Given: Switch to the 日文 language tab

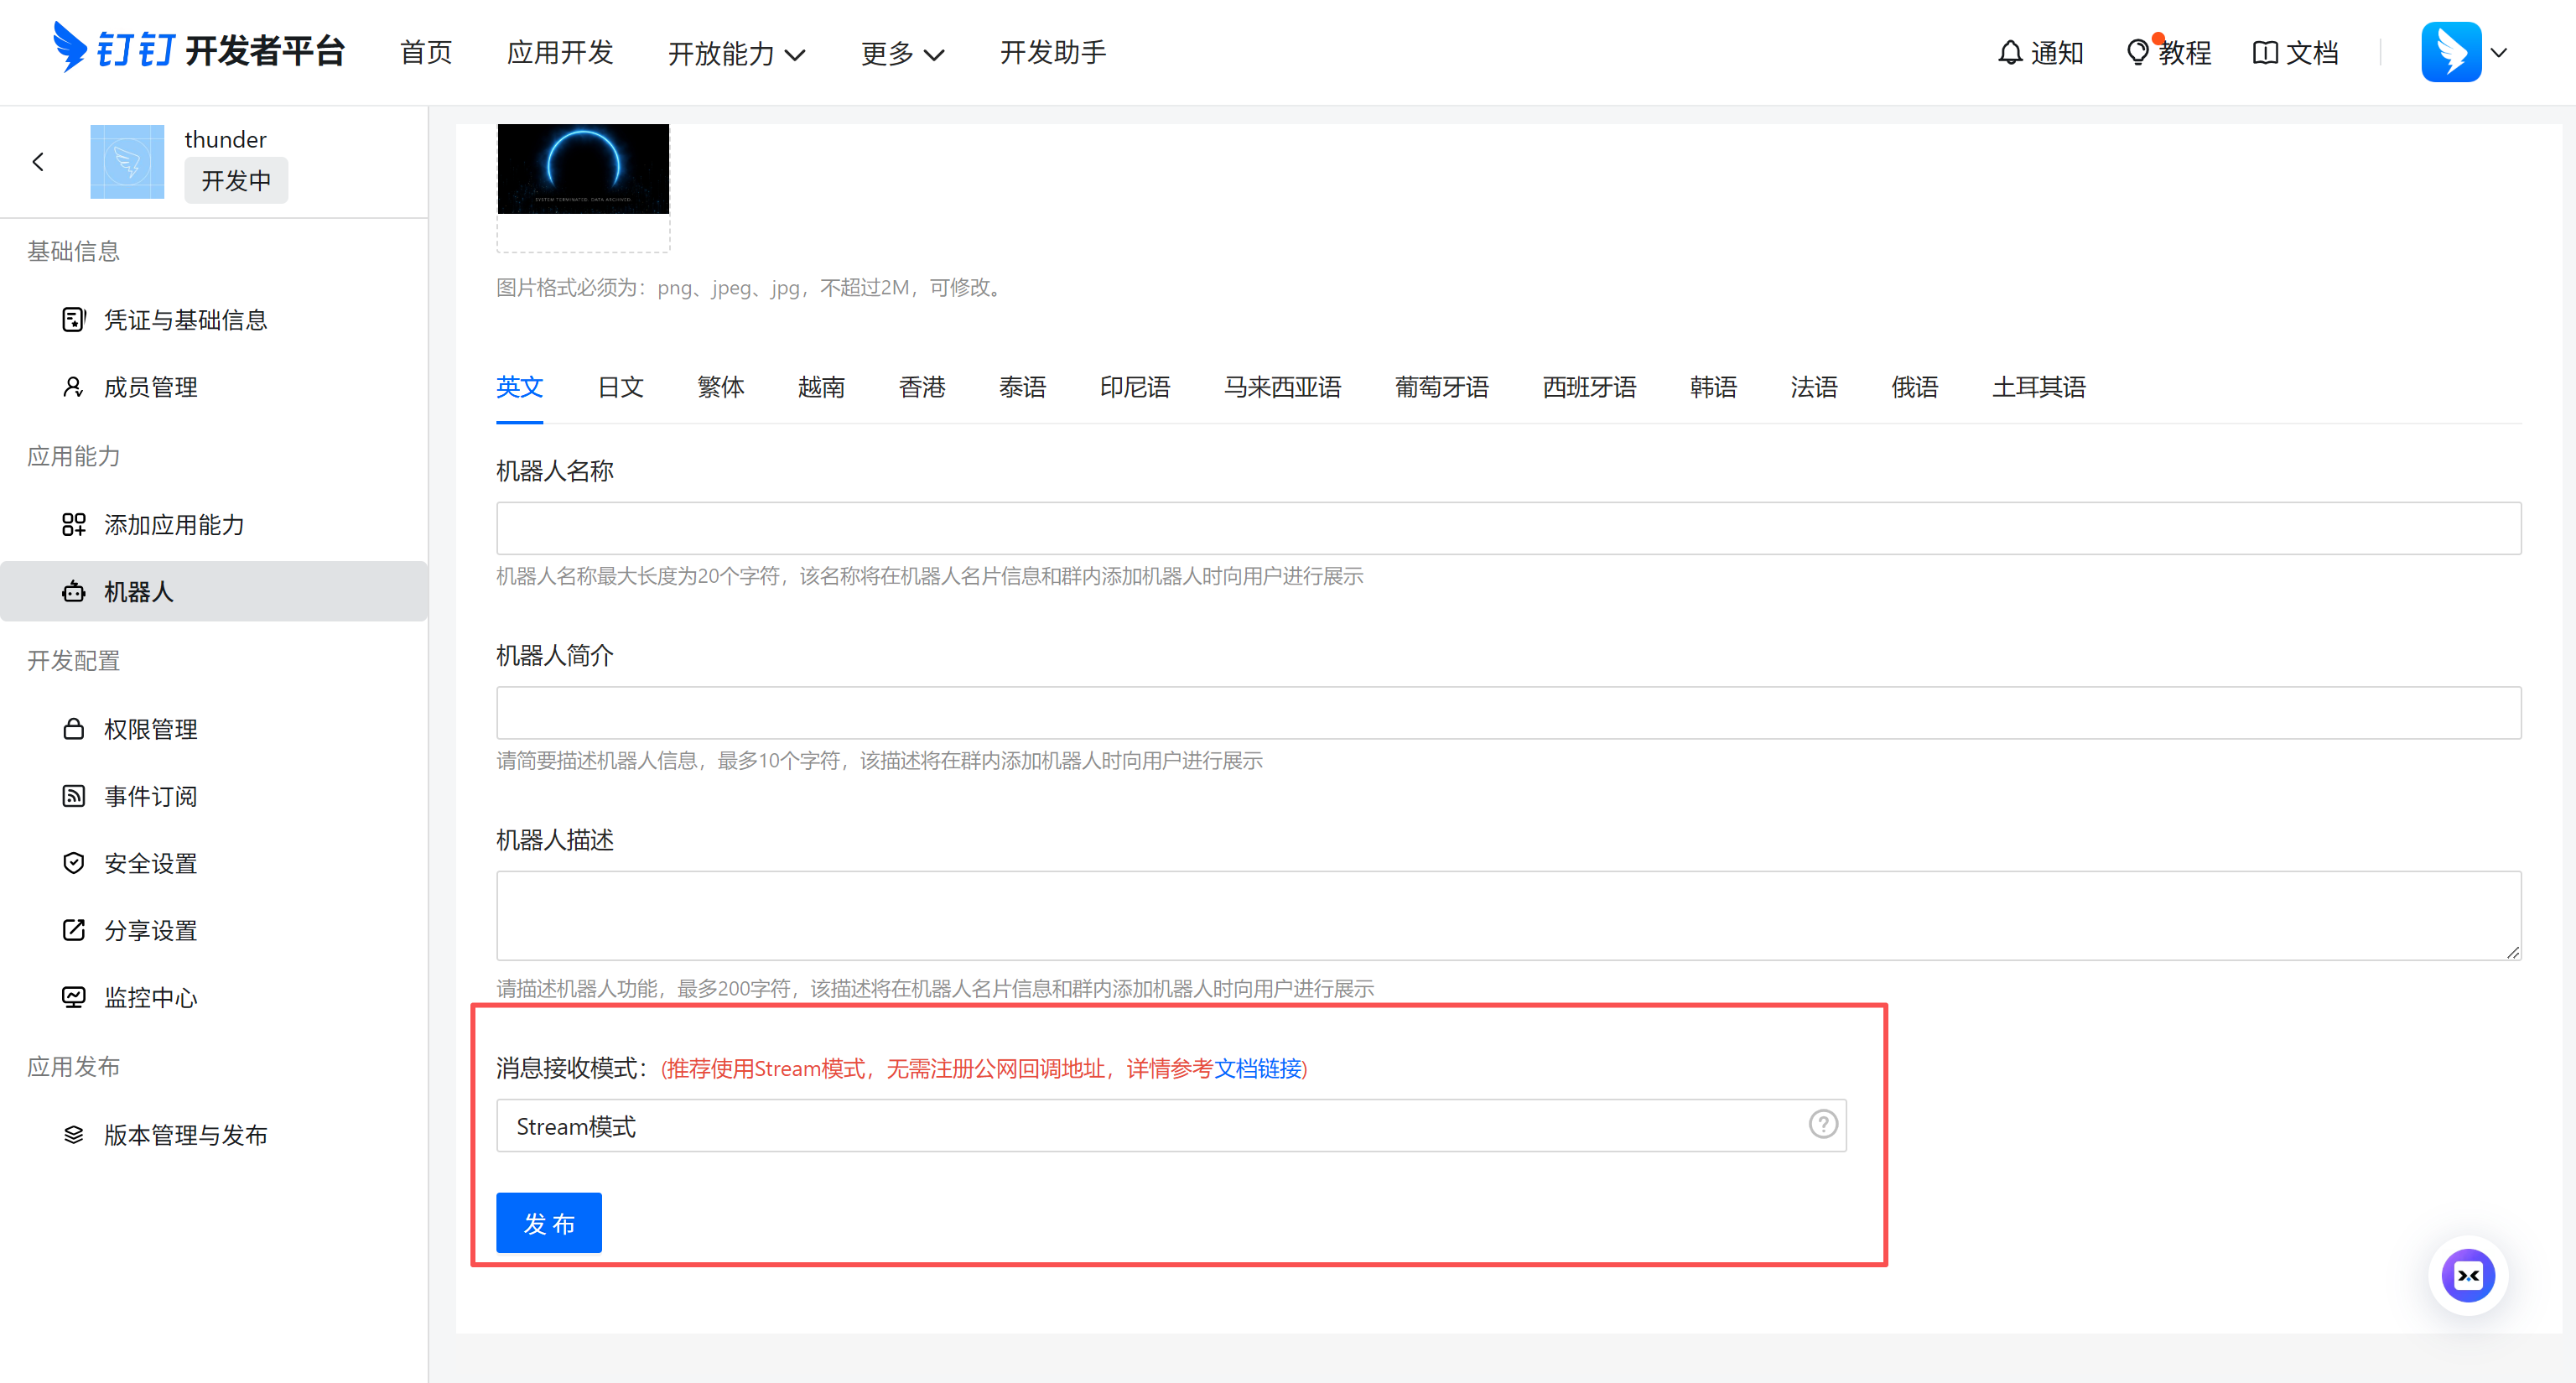Looking at the screenshot, I should [620, 387].
